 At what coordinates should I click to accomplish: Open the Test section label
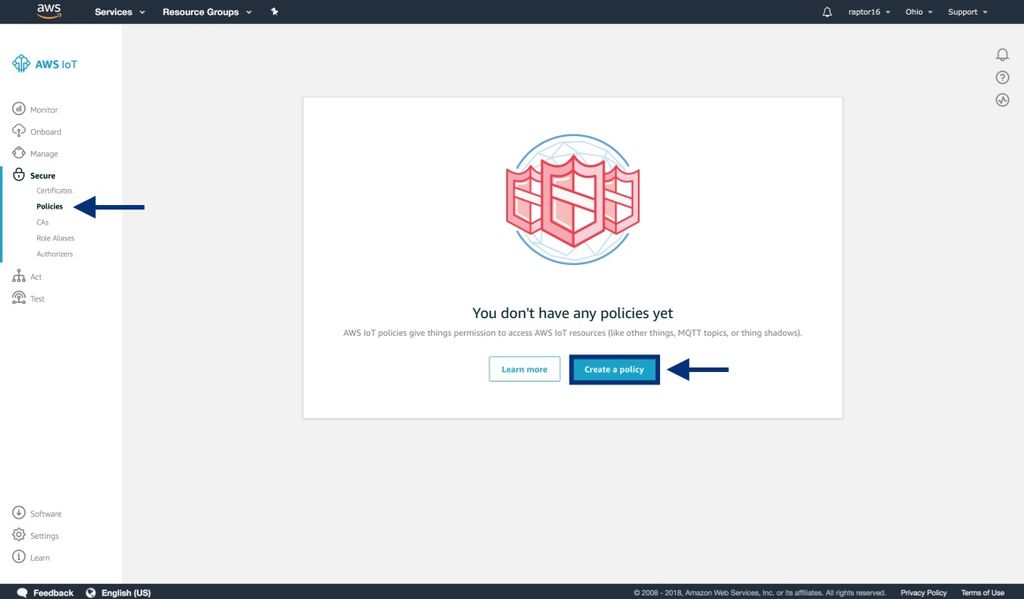click(37, 299)
